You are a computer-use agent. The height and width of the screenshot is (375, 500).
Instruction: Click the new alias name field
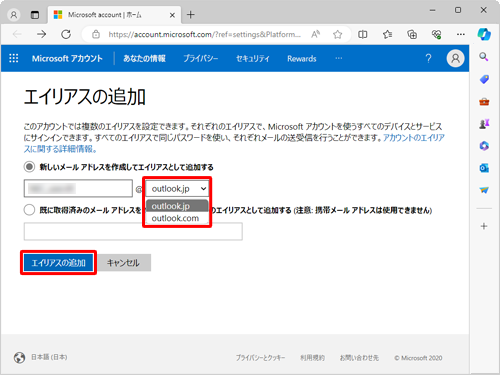pos(78,189)
